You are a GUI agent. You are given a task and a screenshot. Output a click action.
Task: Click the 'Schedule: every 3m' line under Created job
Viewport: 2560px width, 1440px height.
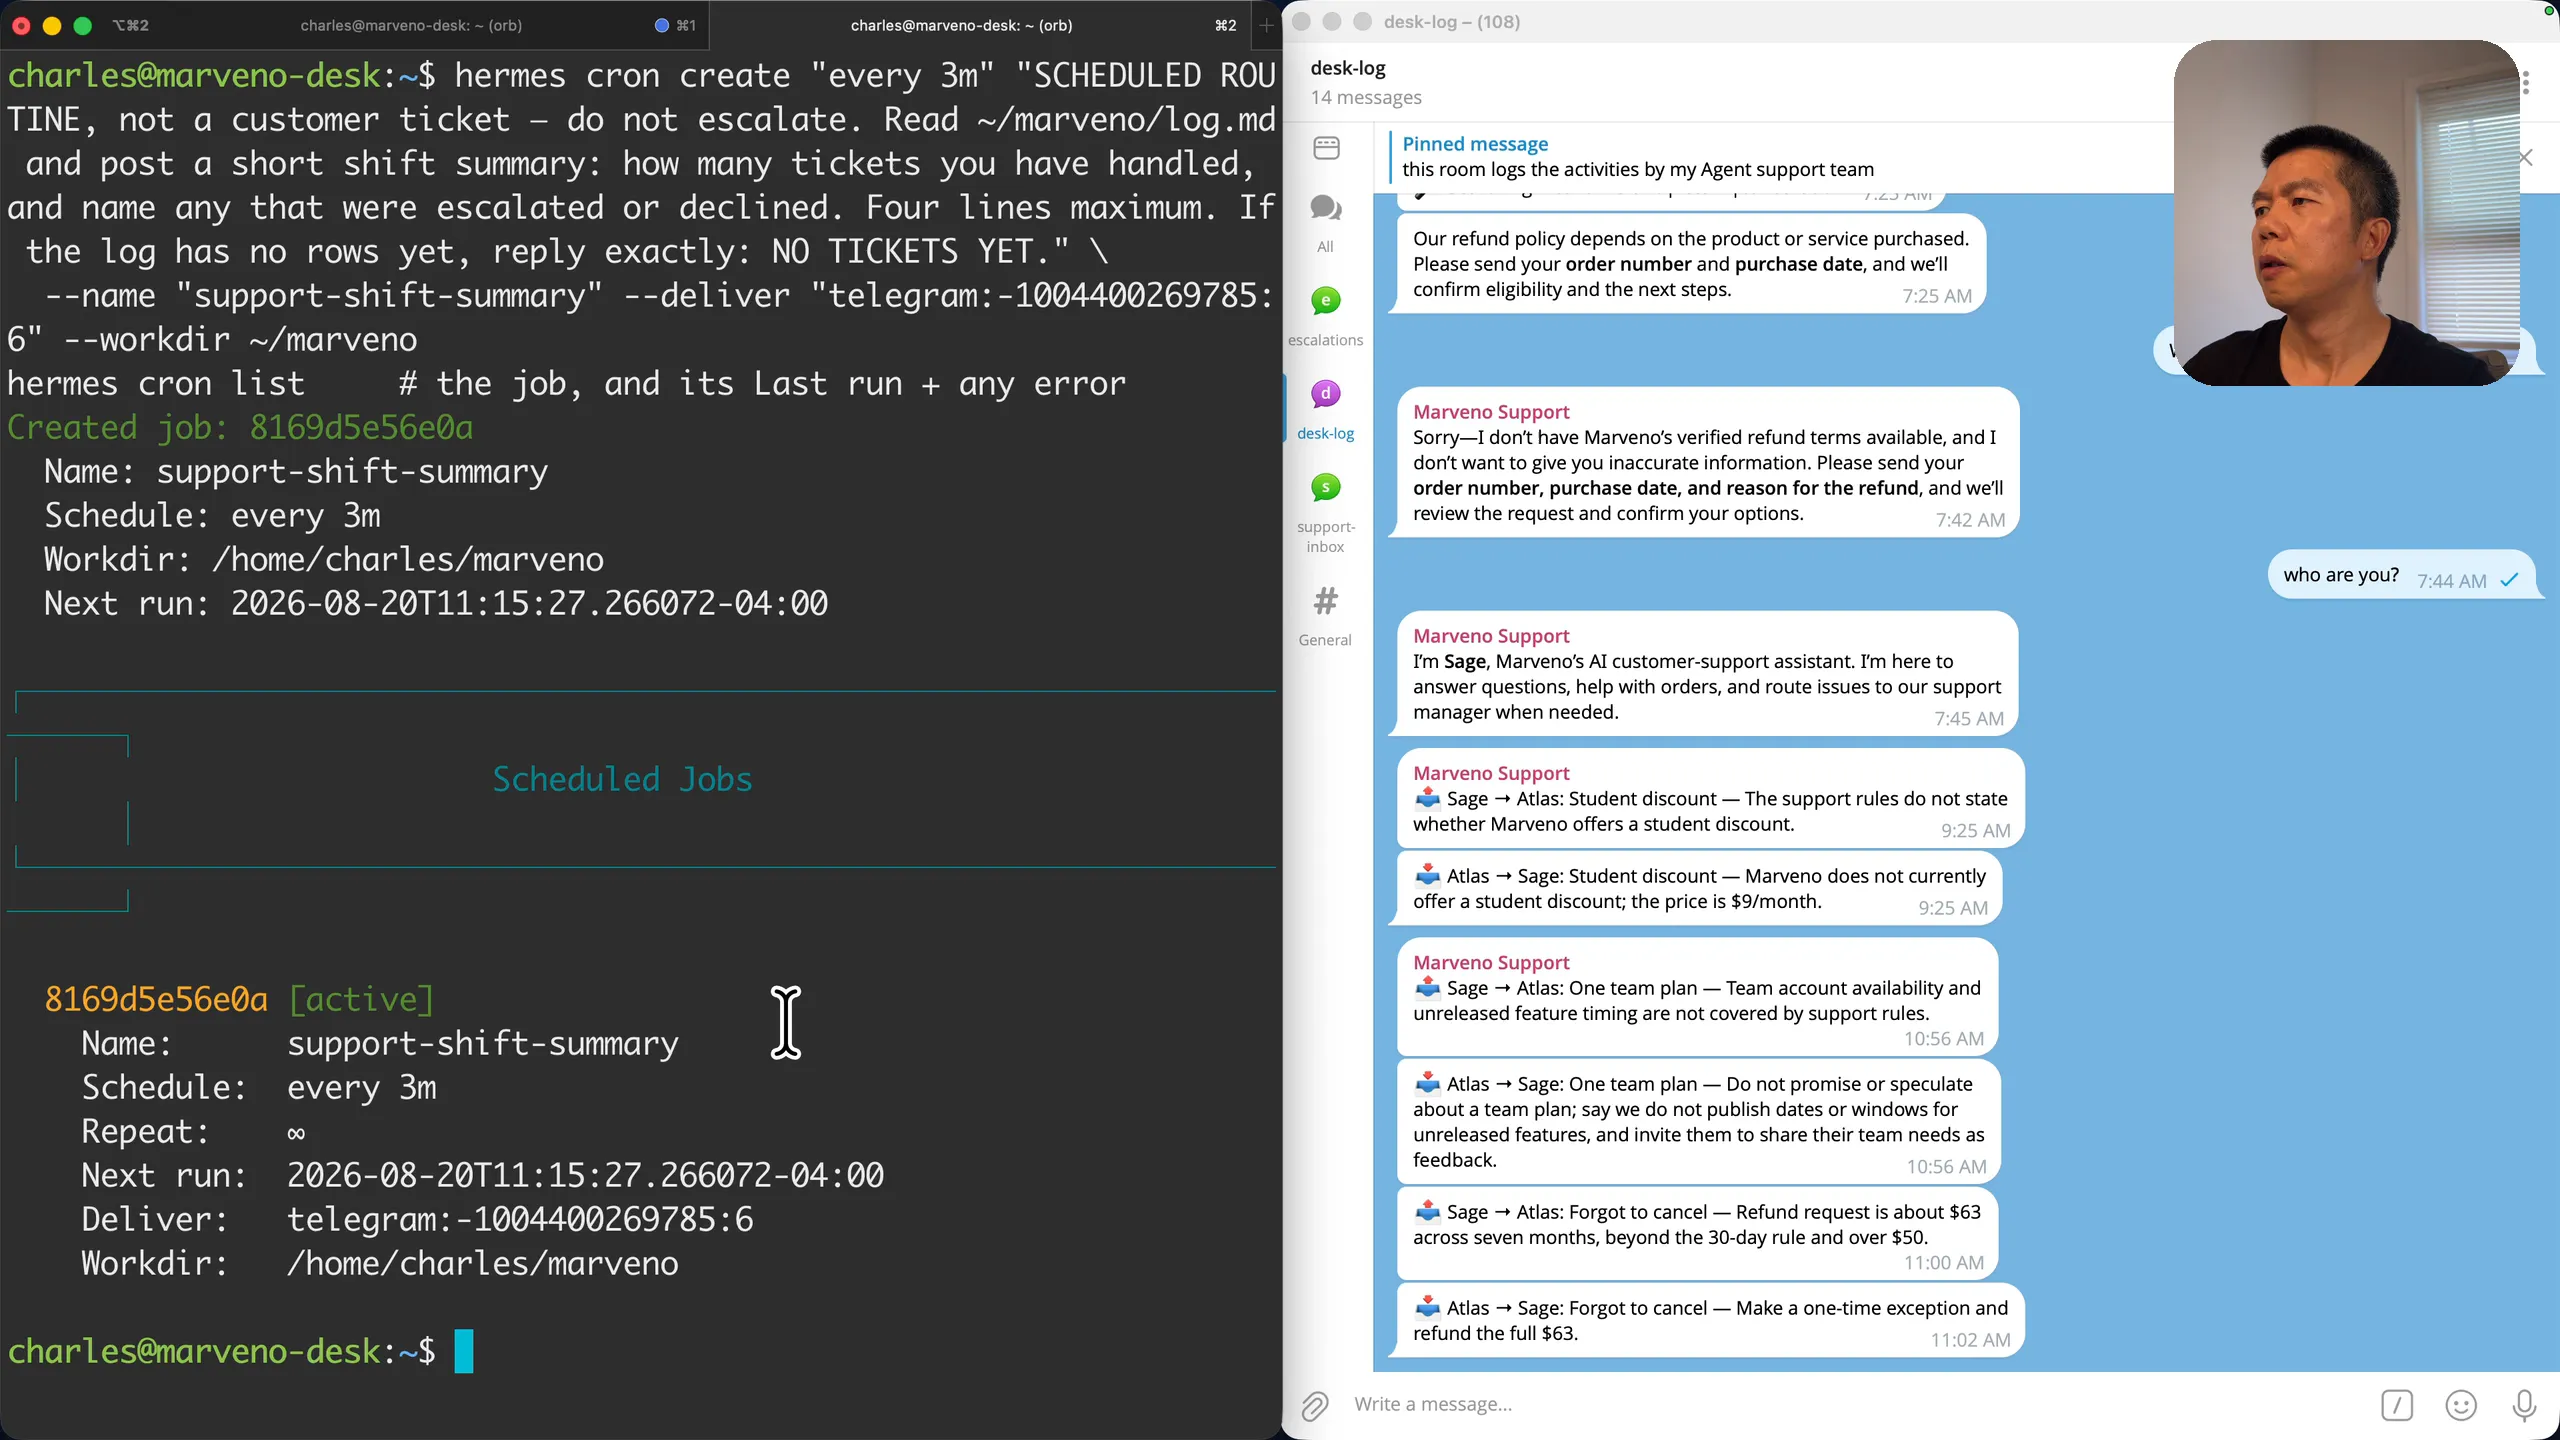point(212,516)
